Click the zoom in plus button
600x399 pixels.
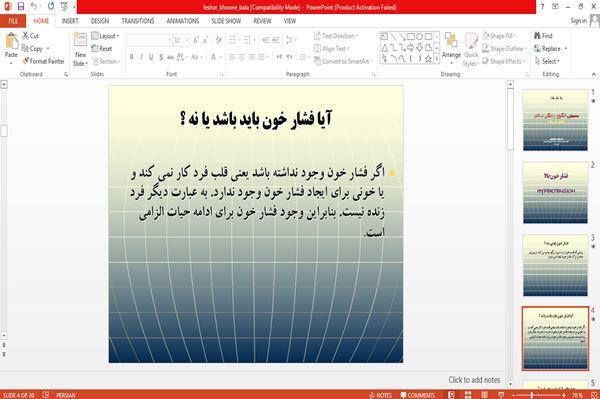tap(564, 395)
